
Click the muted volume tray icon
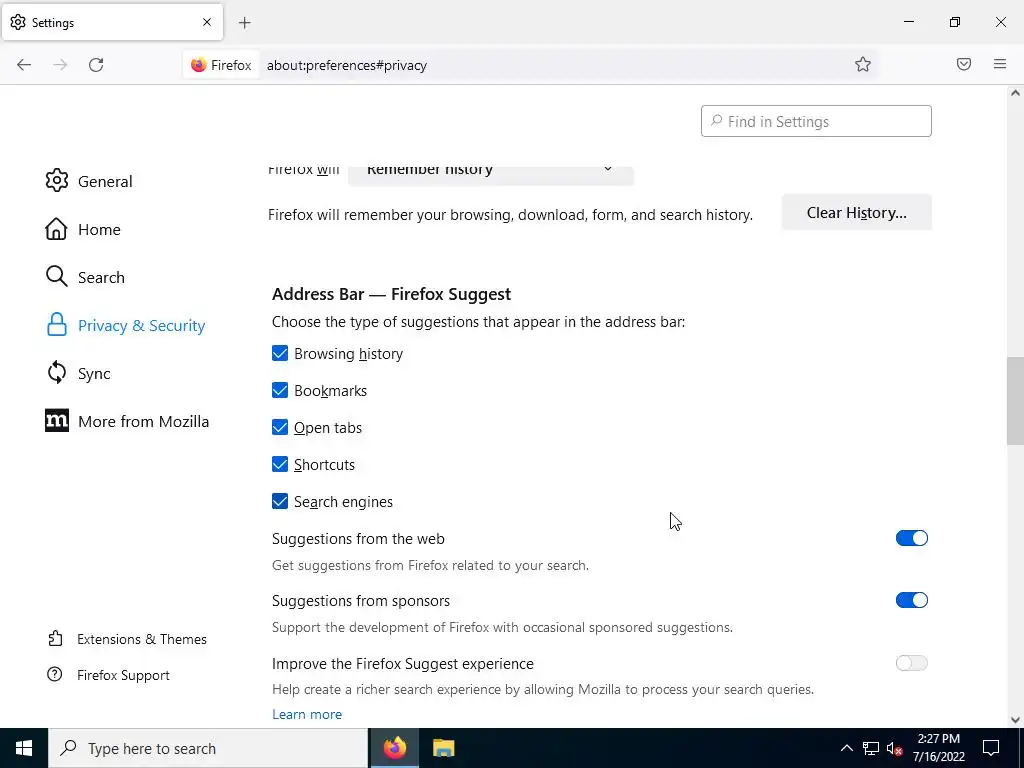pos(894,748)
